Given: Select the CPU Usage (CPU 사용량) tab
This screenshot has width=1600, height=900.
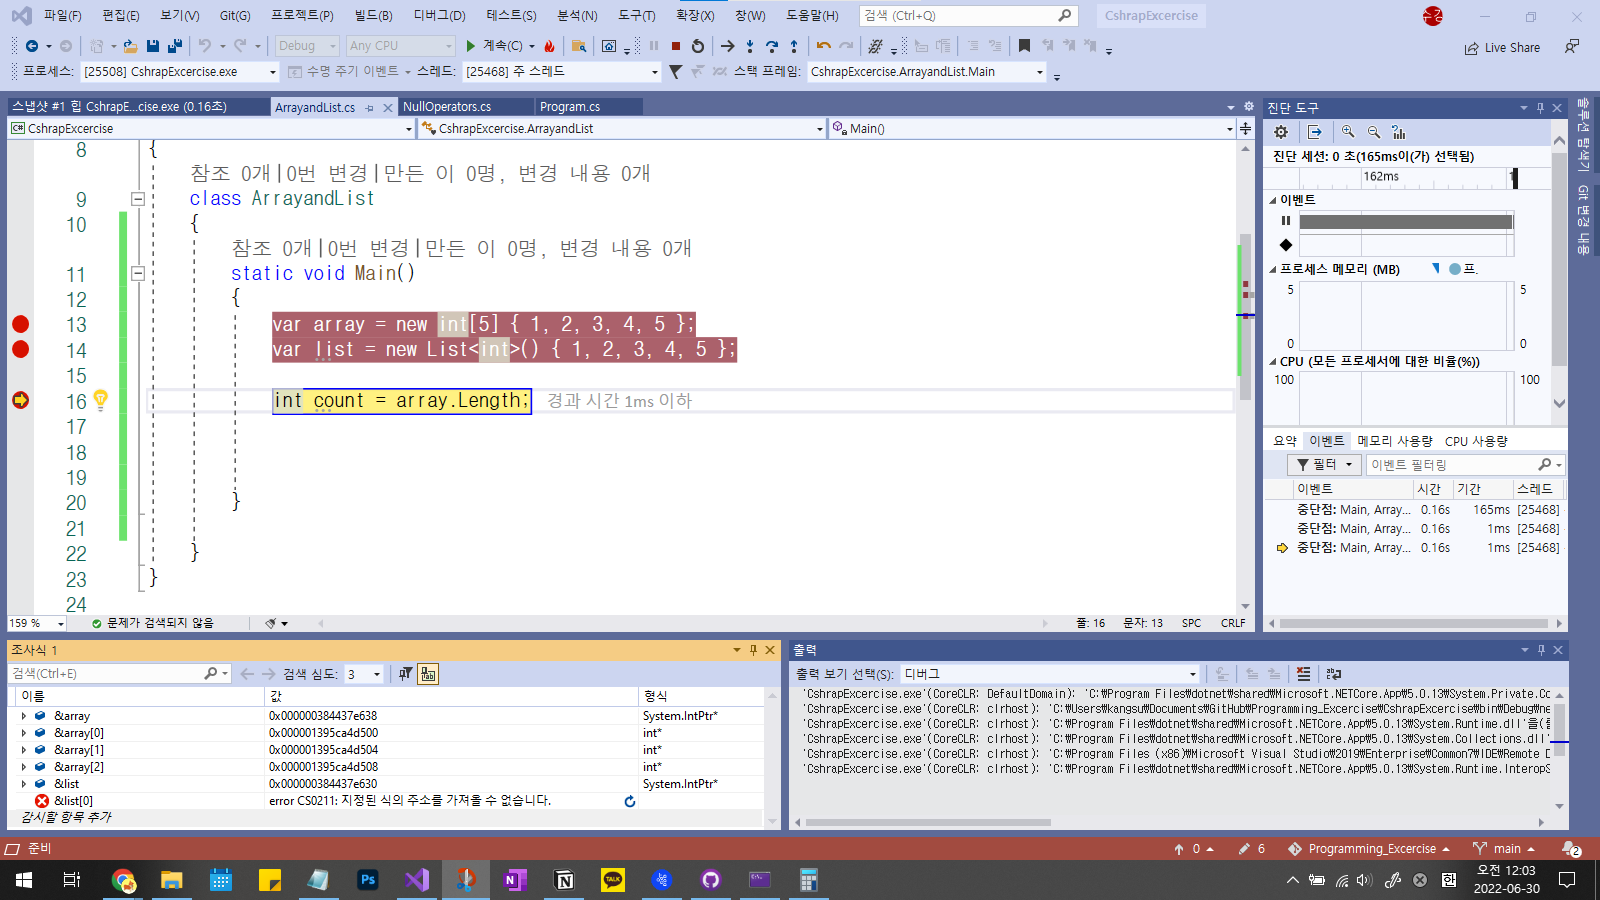Looking at the screenshot, I should [x=1476, y=441].
